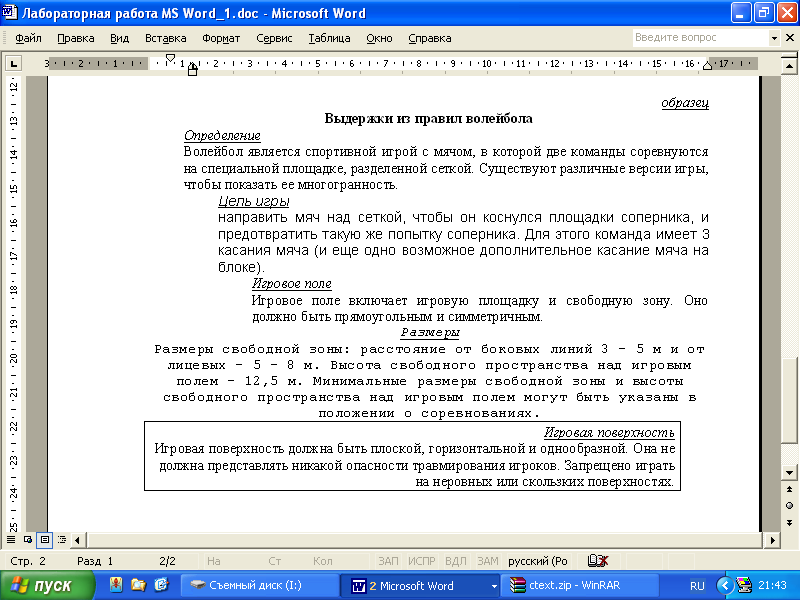Click the 'Кол' status bar entry
800x600 pixels.
point(322,561)
